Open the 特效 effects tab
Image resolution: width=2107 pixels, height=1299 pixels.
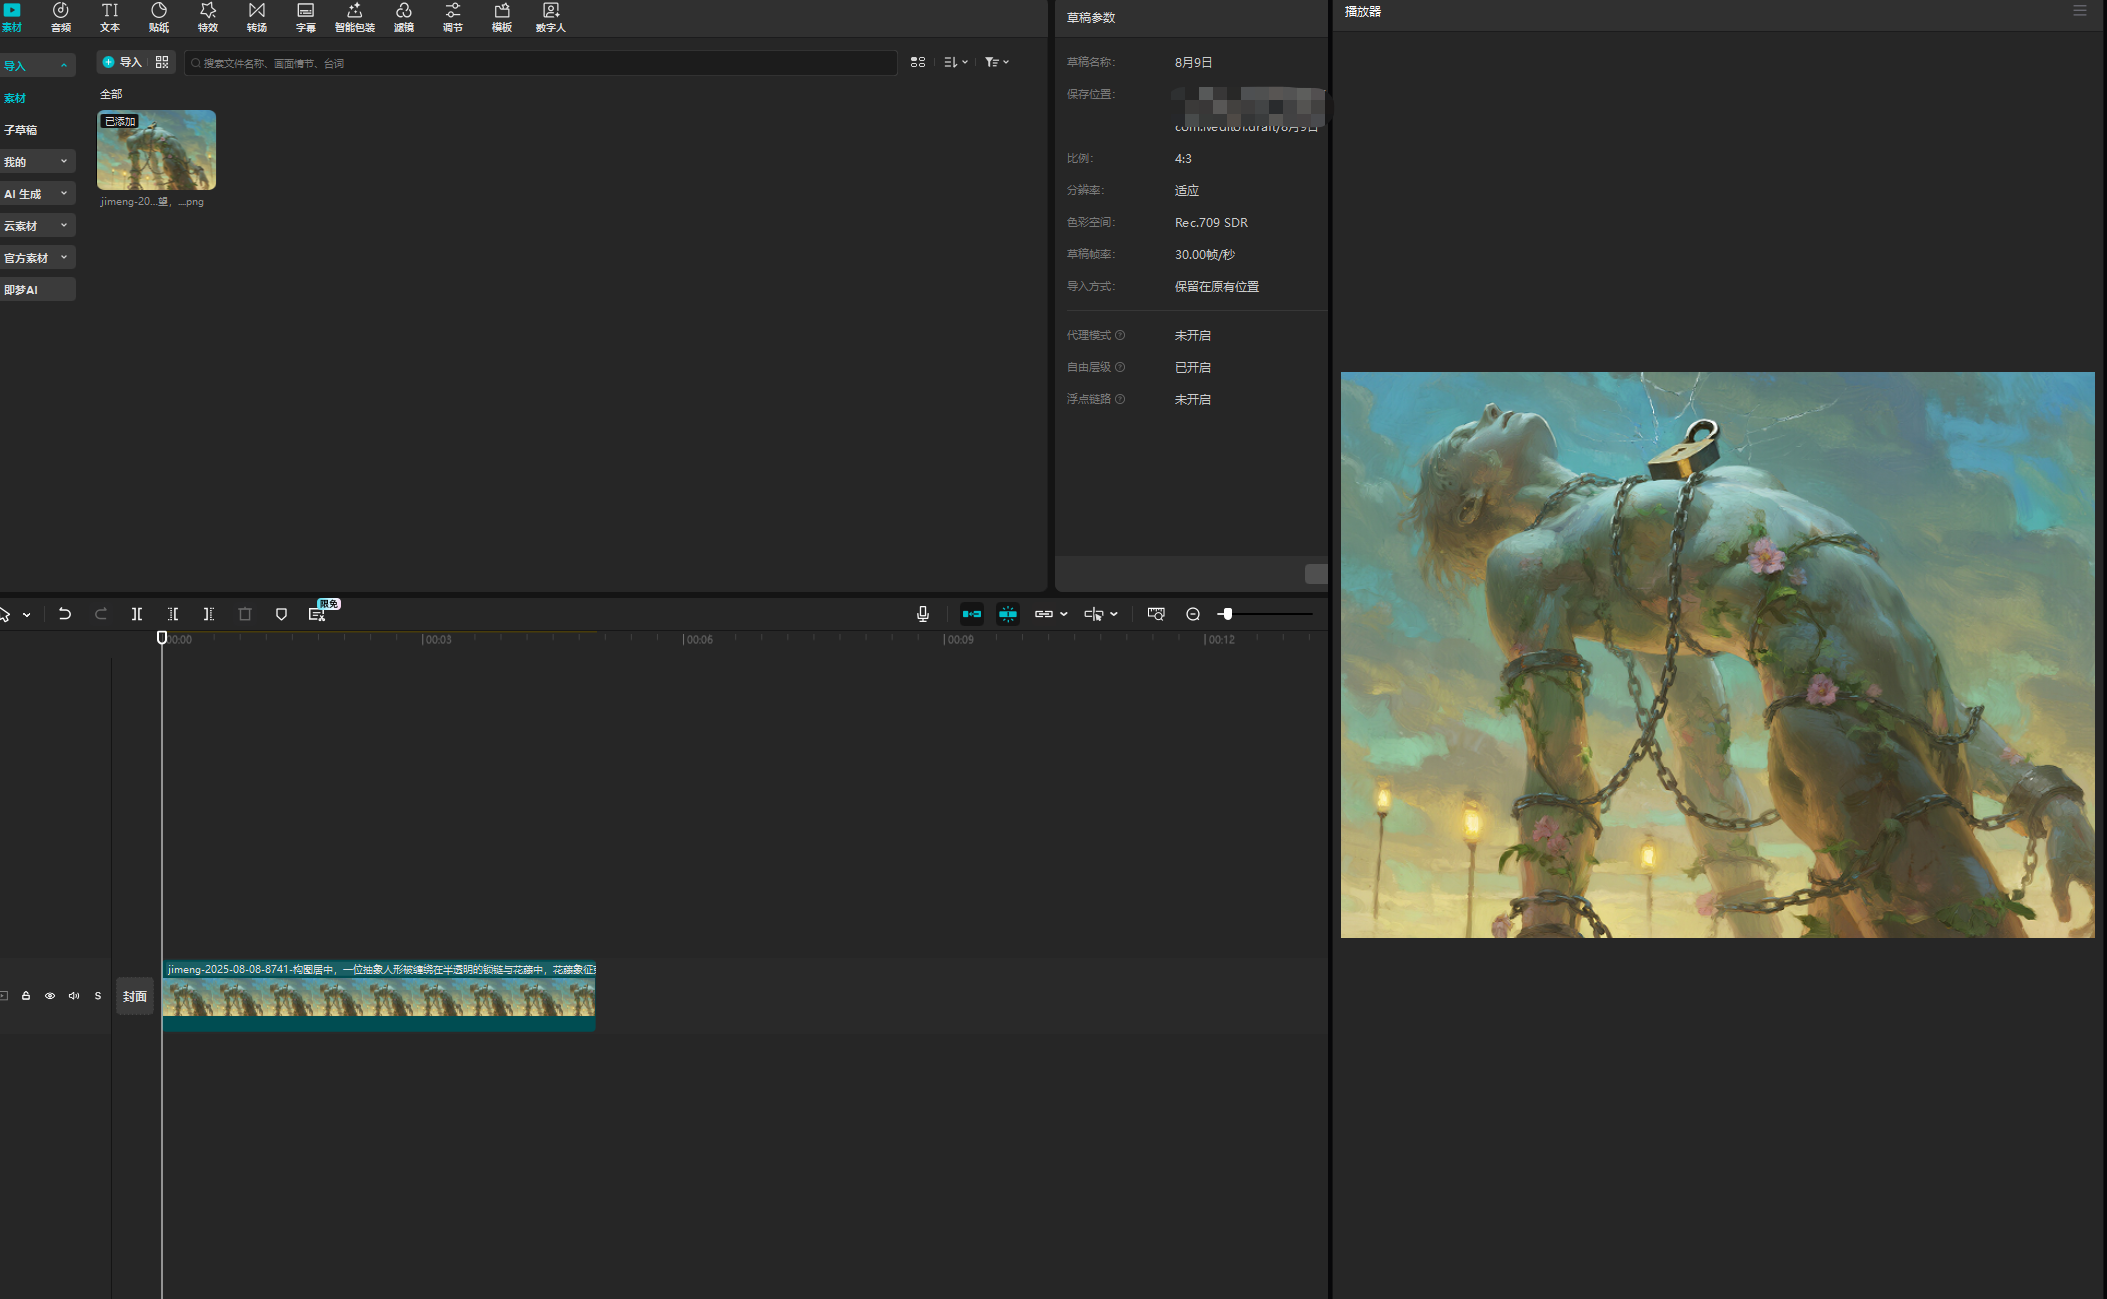[208, 17]
